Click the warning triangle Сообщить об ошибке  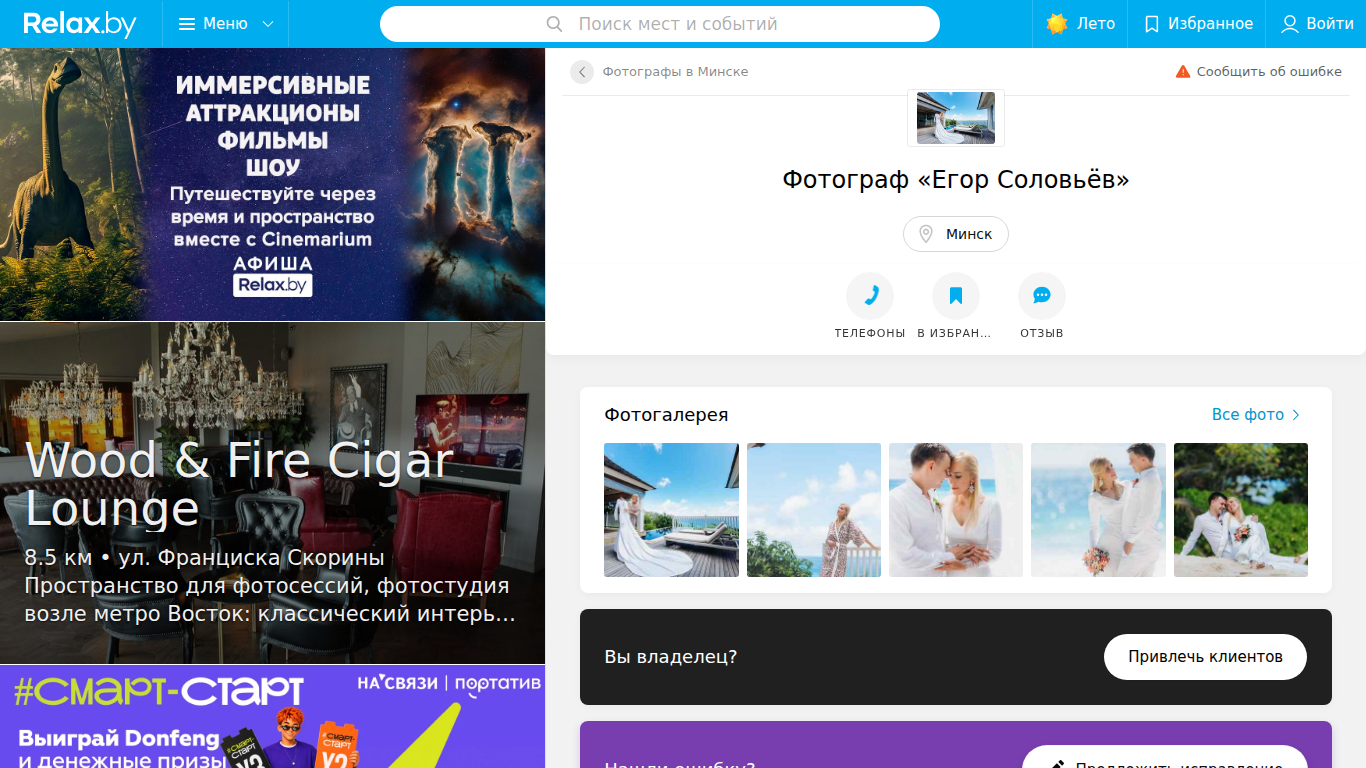[1183, 72]
